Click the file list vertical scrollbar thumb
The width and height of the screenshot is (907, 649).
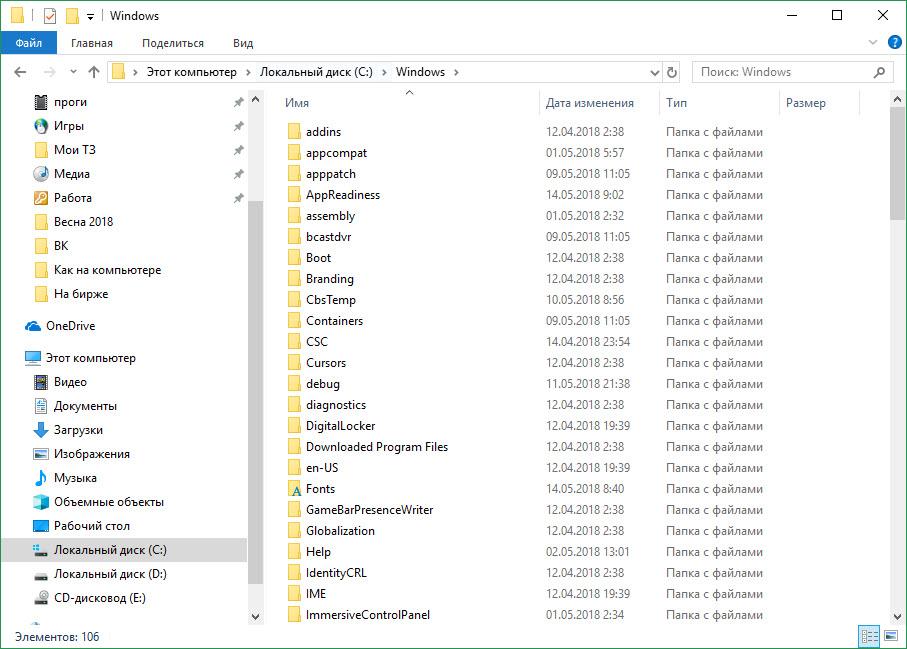click(897, 165)
